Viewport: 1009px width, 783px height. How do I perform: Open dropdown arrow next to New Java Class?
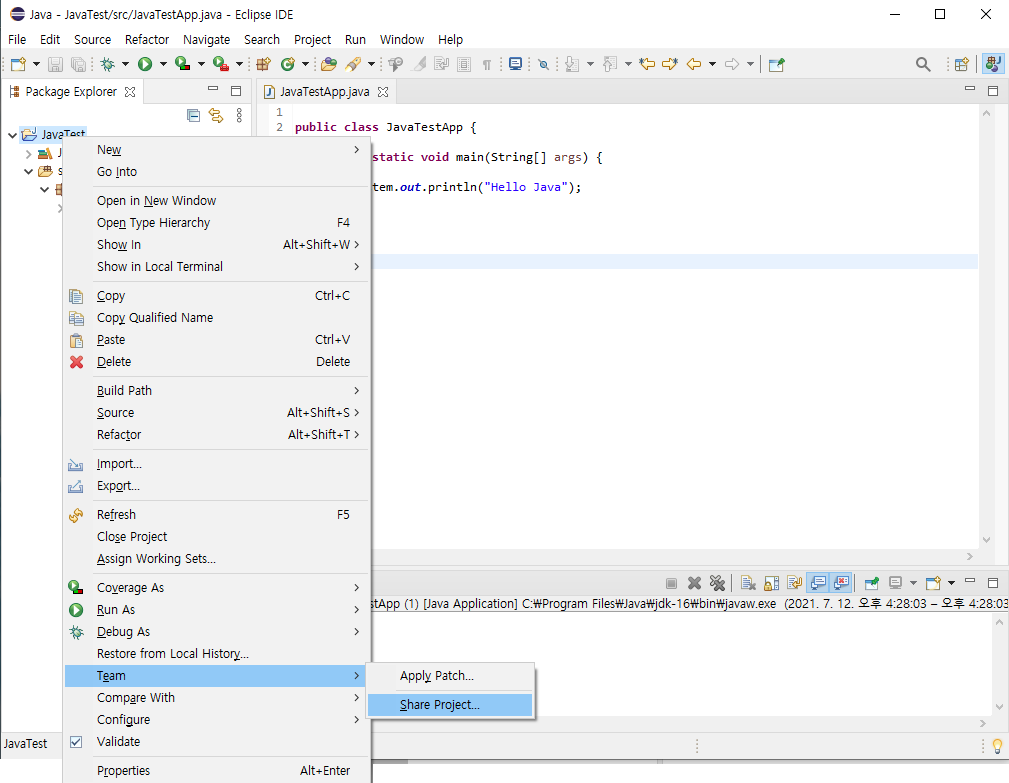click(305, 64)
